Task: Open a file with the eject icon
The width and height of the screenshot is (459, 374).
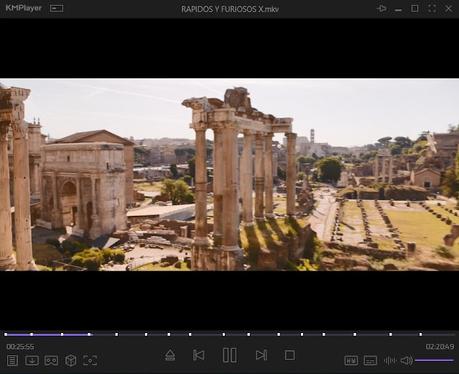Action: 170,355
